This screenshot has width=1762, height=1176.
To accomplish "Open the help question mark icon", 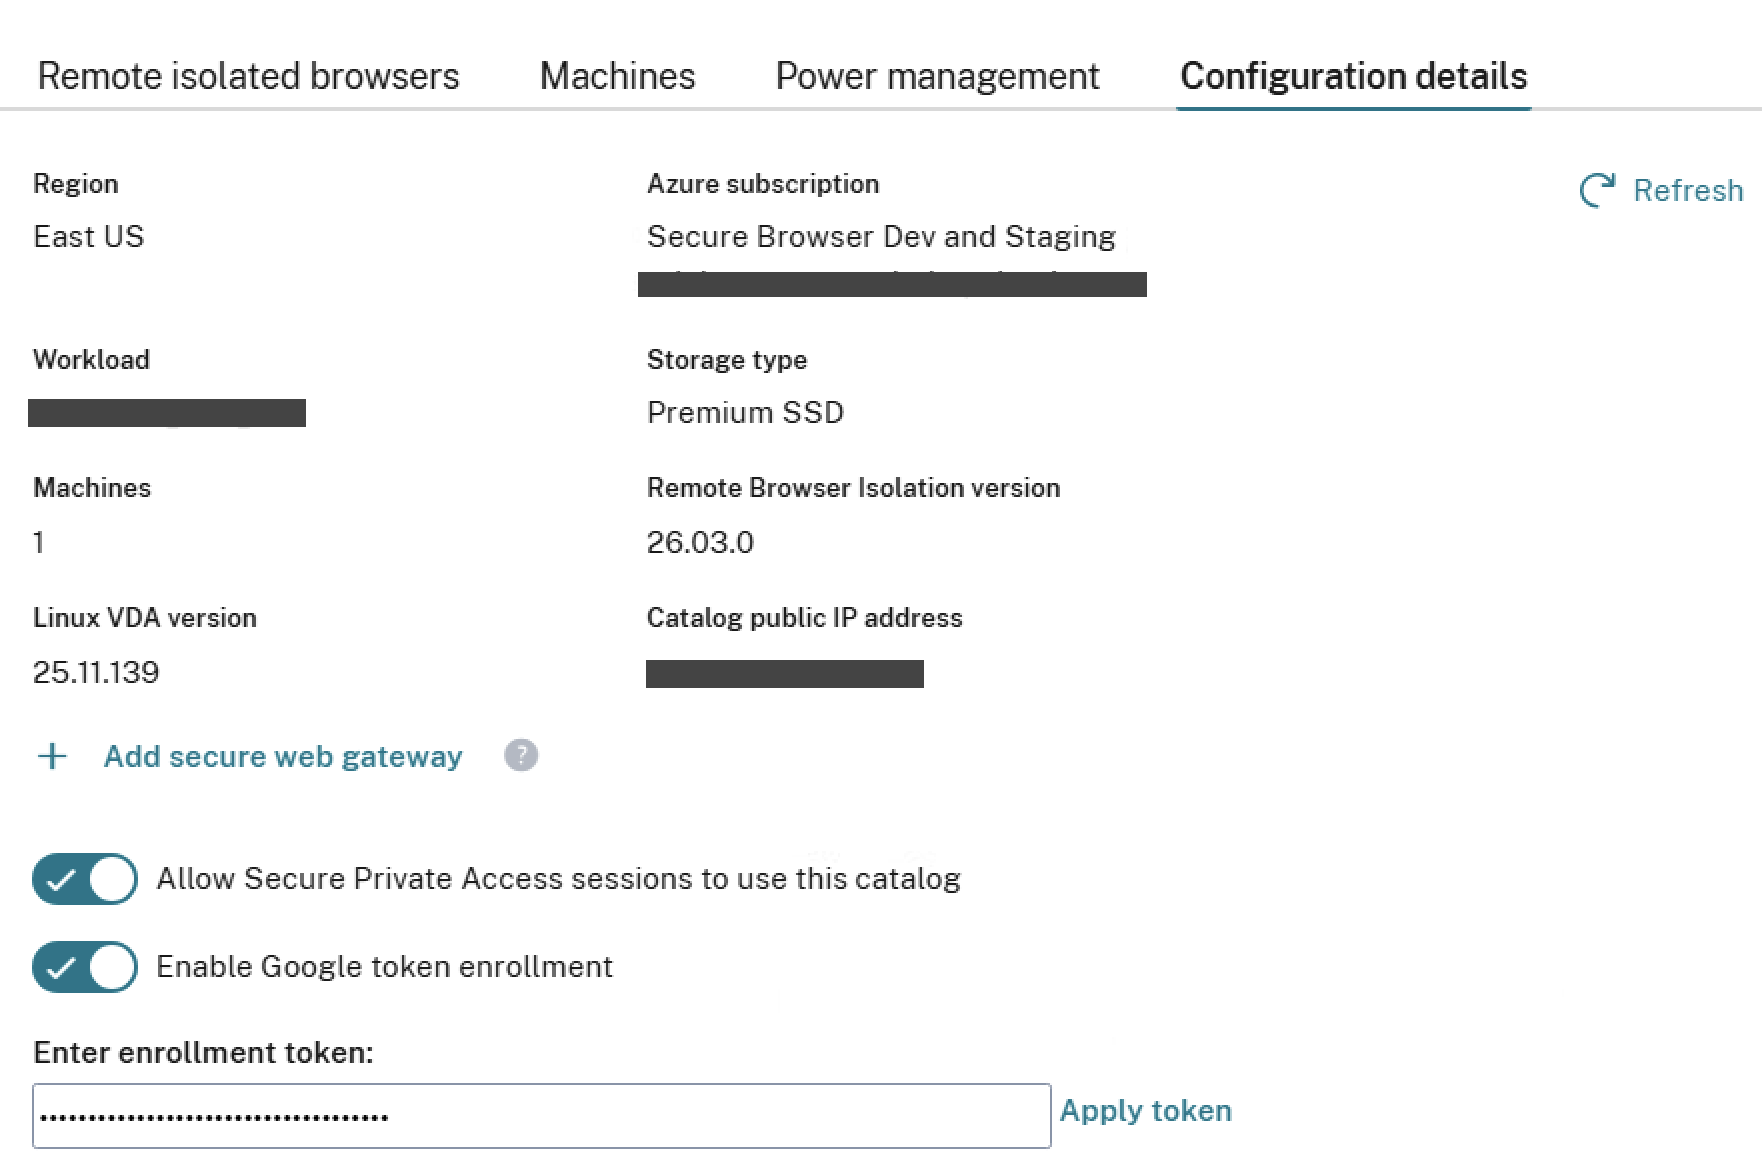I will (x=521, y=755).
